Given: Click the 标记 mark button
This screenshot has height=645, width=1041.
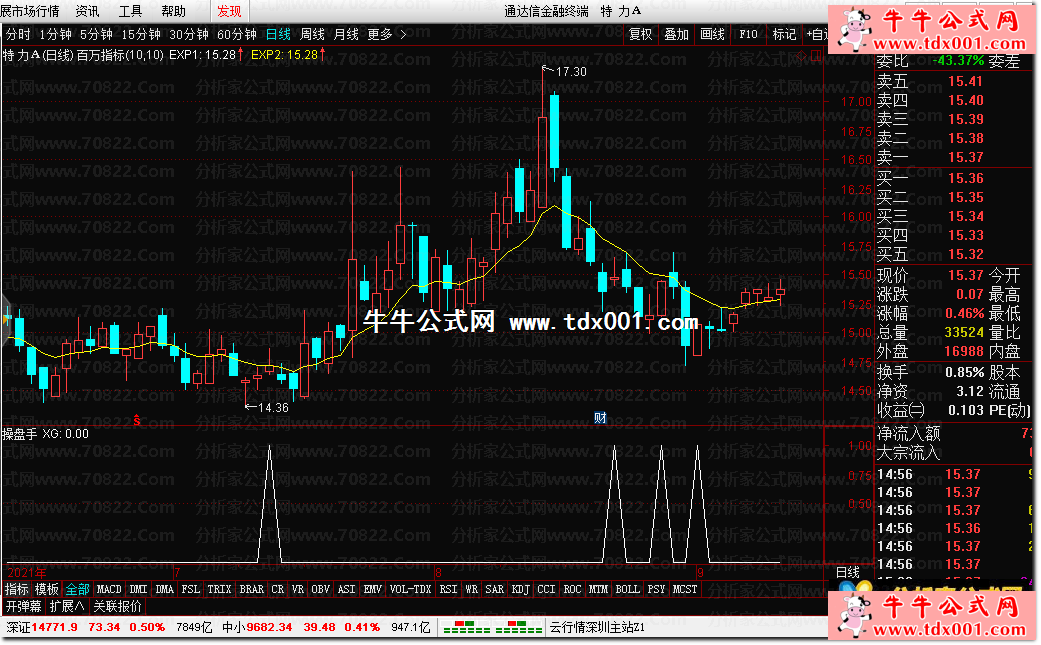Looking at the screenshot, I should click(784, 34).
